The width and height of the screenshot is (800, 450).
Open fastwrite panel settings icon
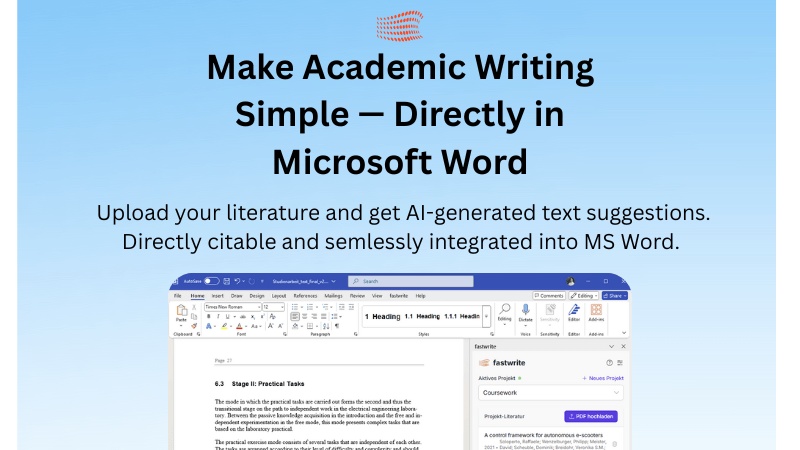click(620, 362)
